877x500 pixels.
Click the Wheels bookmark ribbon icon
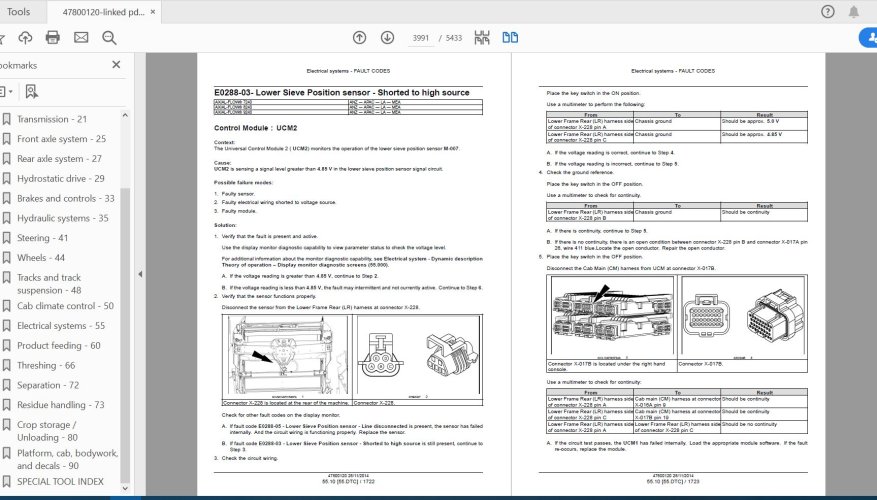point(7,258)
